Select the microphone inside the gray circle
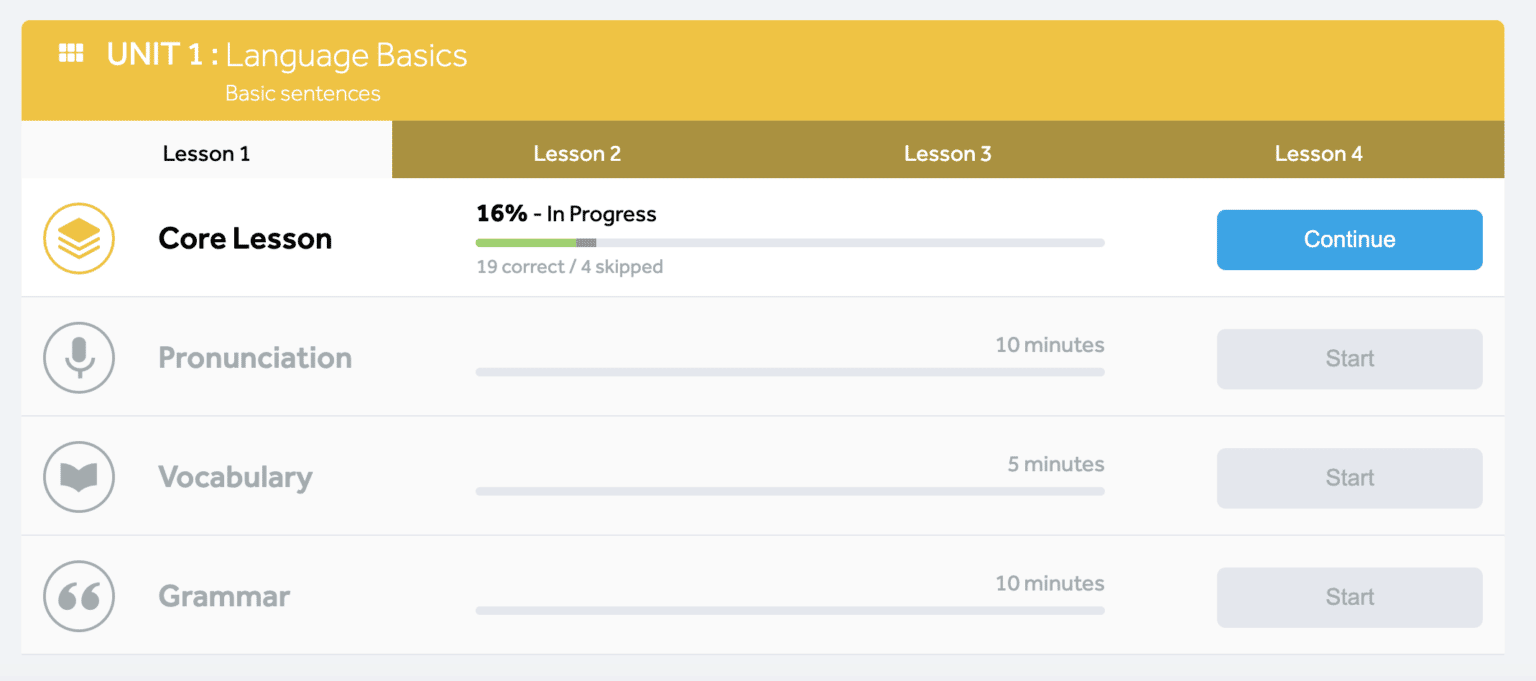Screen dimensions: 1536x681 click(x=79, y=357)
